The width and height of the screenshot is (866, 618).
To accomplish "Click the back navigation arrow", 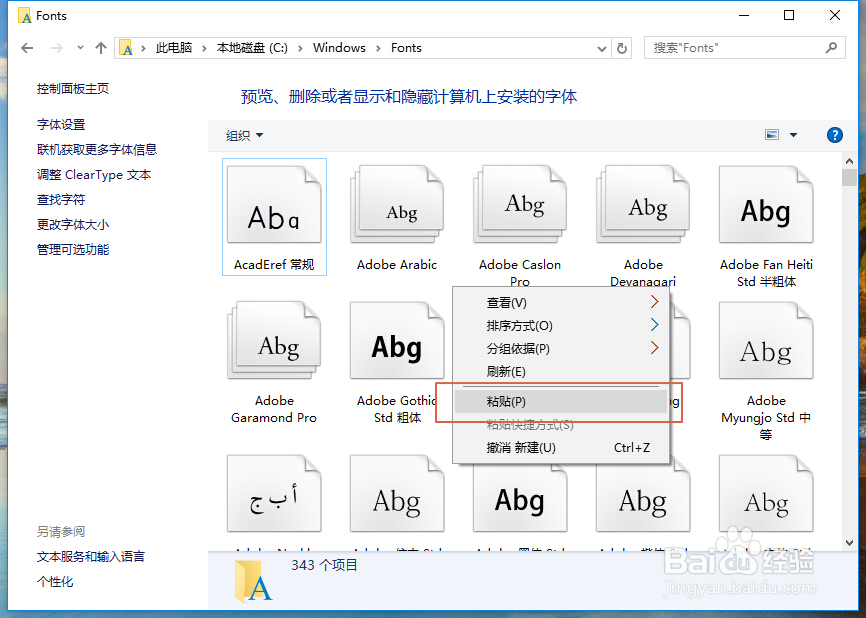I will pyautogui.click(x=27, y=48).
